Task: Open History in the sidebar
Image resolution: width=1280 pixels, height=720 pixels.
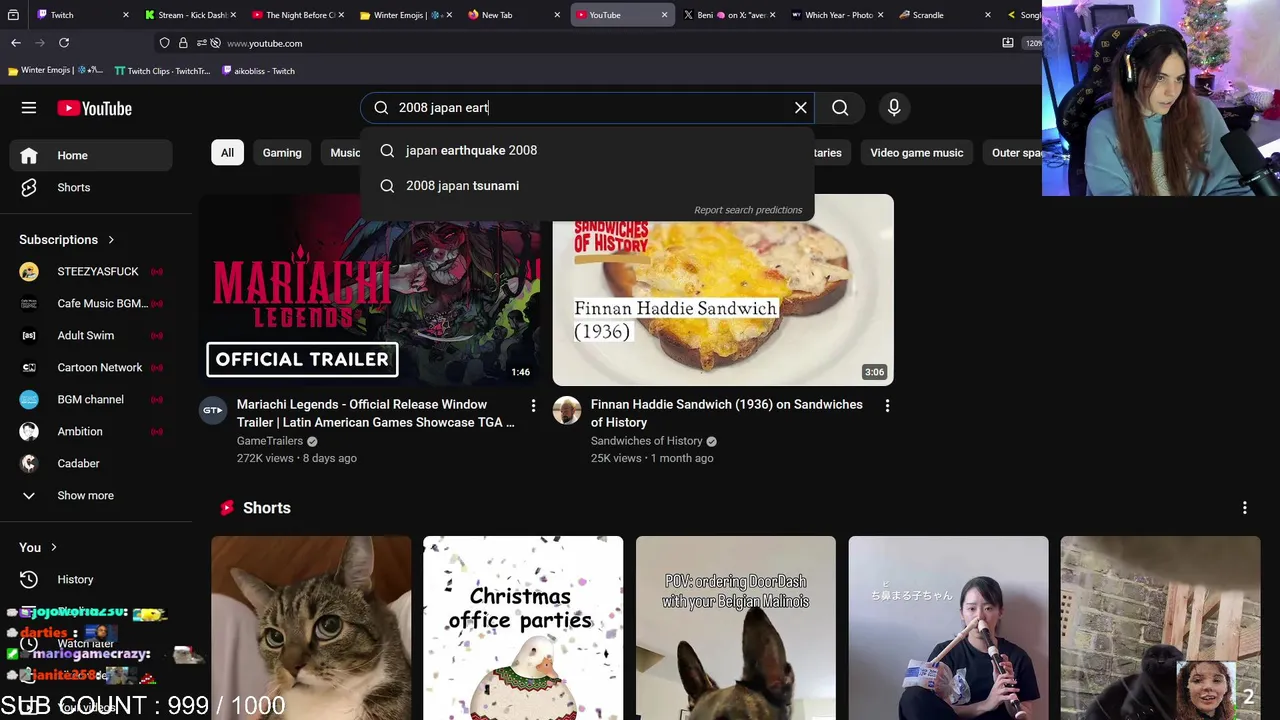Action: 91,580
